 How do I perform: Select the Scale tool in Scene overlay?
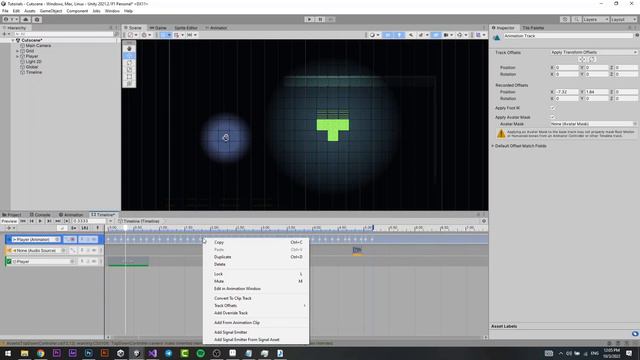click(129, 70)
